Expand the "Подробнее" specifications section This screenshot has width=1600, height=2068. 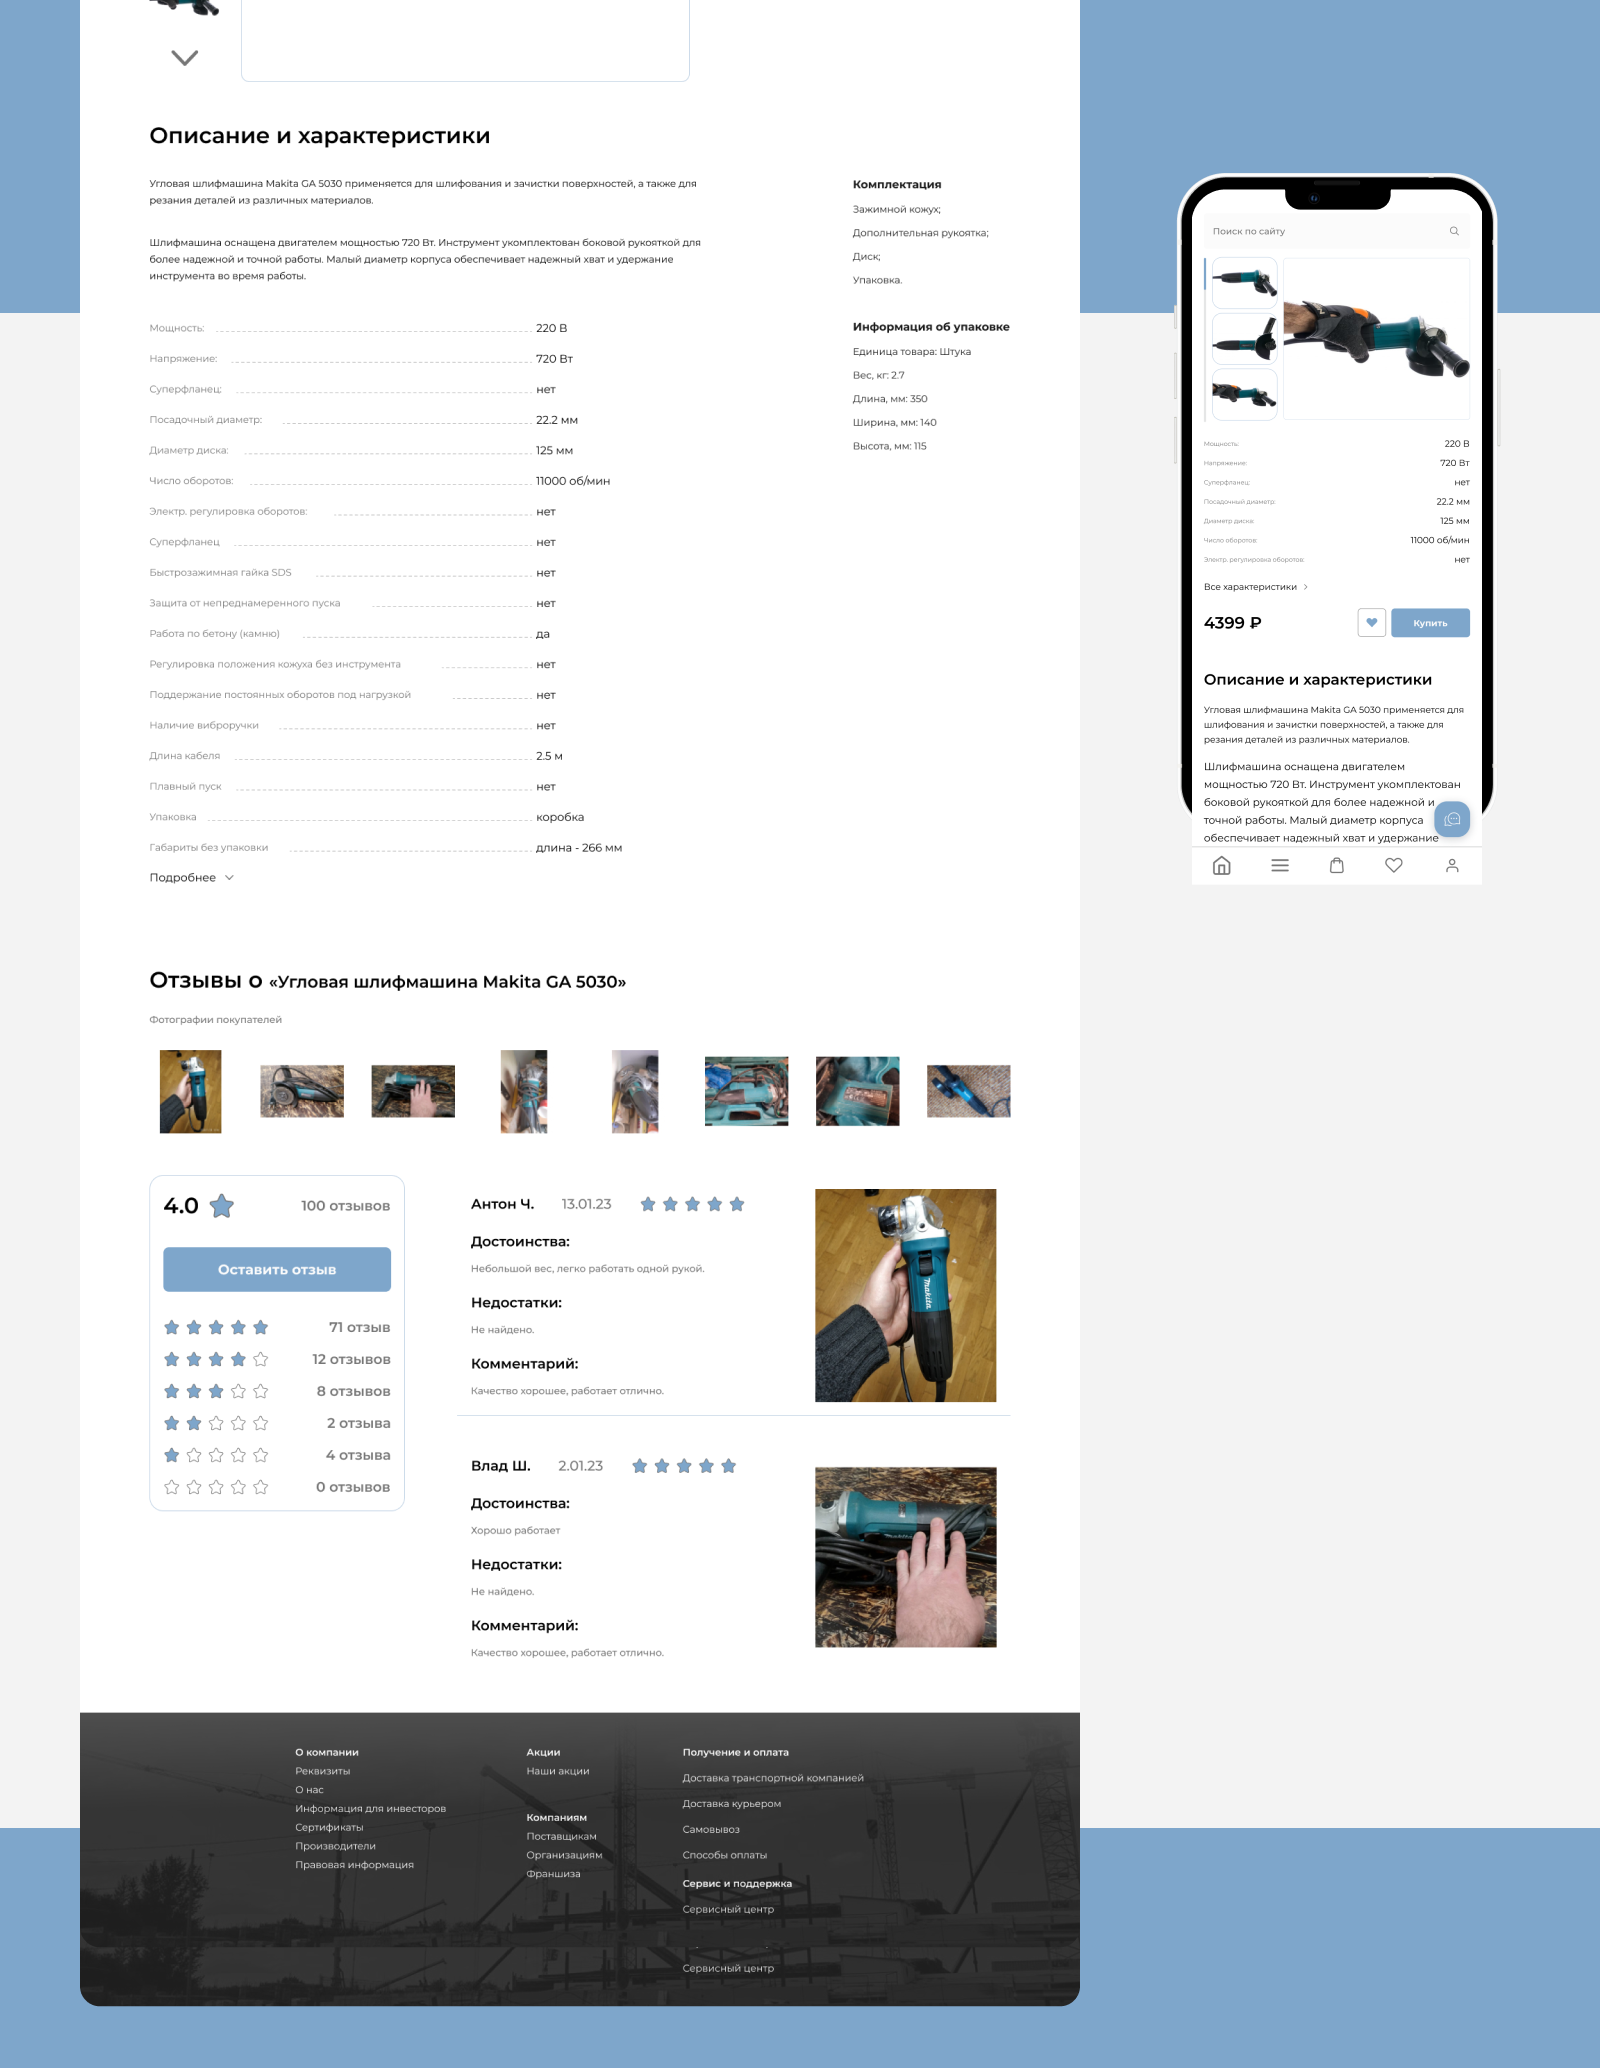coord(191,877)
